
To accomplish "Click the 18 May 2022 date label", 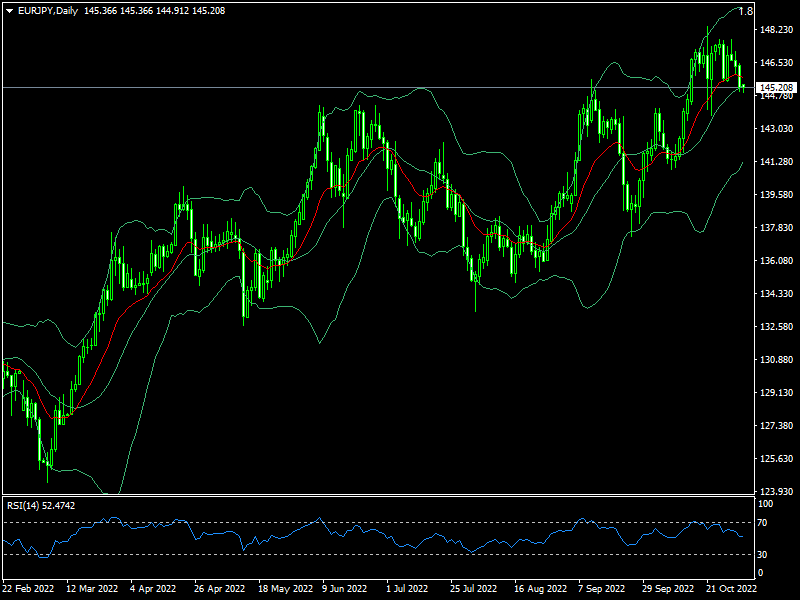I will (286, 588).
